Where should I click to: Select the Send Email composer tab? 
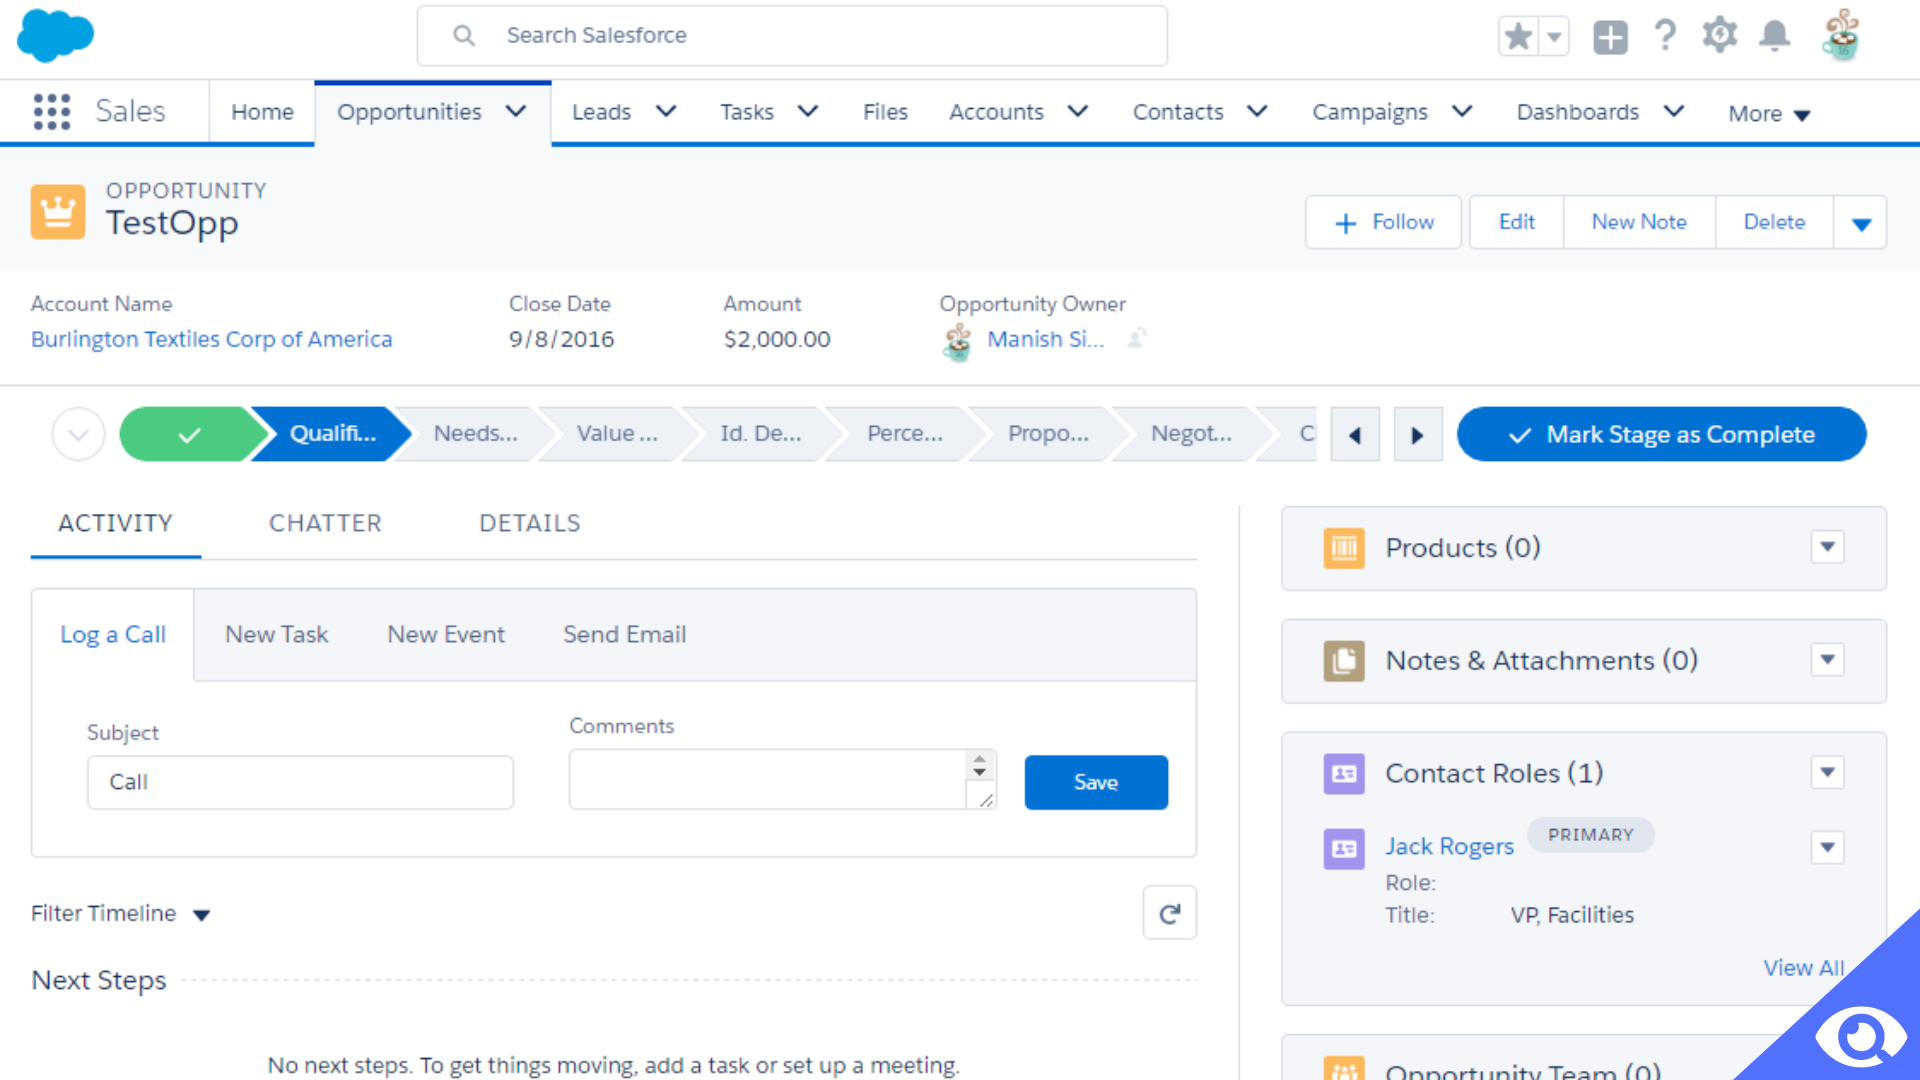(x=624, y=635)
